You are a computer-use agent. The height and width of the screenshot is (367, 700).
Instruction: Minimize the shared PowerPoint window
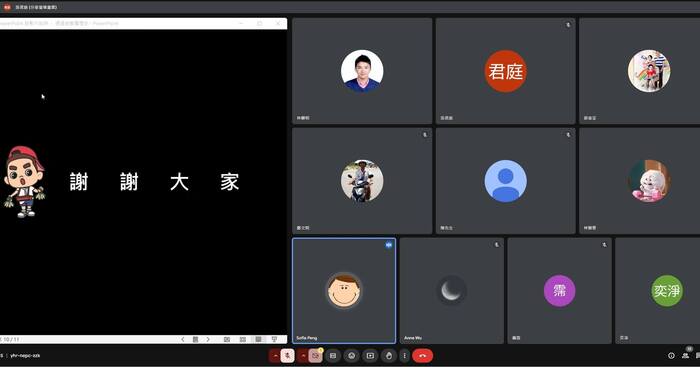(241, 23)
